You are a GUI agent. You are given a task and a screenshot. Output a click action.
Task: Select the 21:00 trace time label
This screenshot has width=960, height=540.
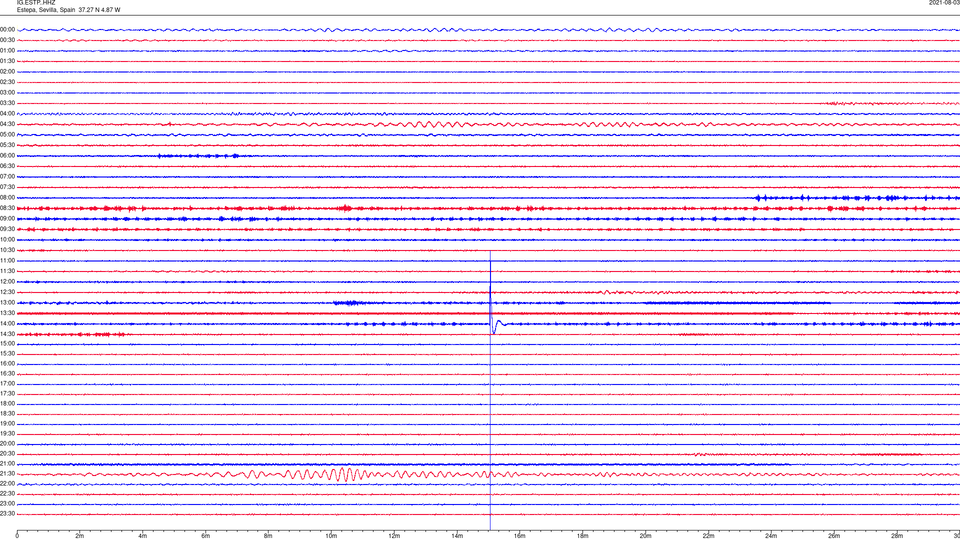coord(7,464)
